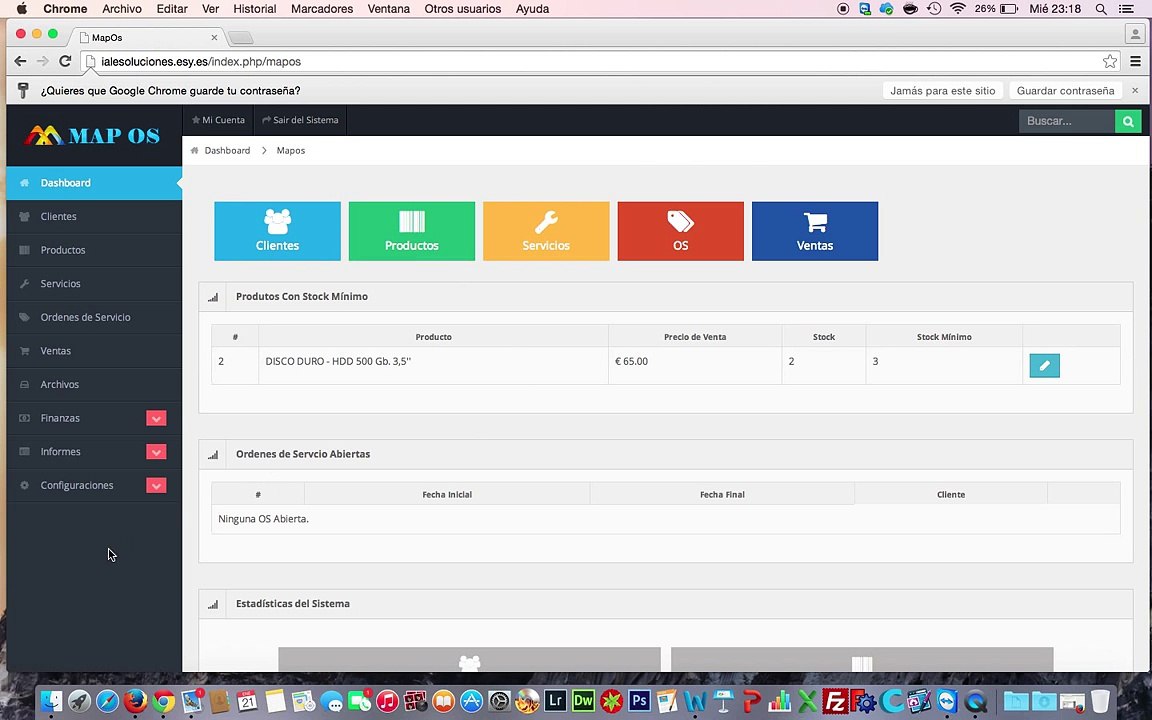The height and width of the screenshot is (720, 1152).
Task: Click the edit pencil for DISCO DURO product
Action: point(1044,365)
